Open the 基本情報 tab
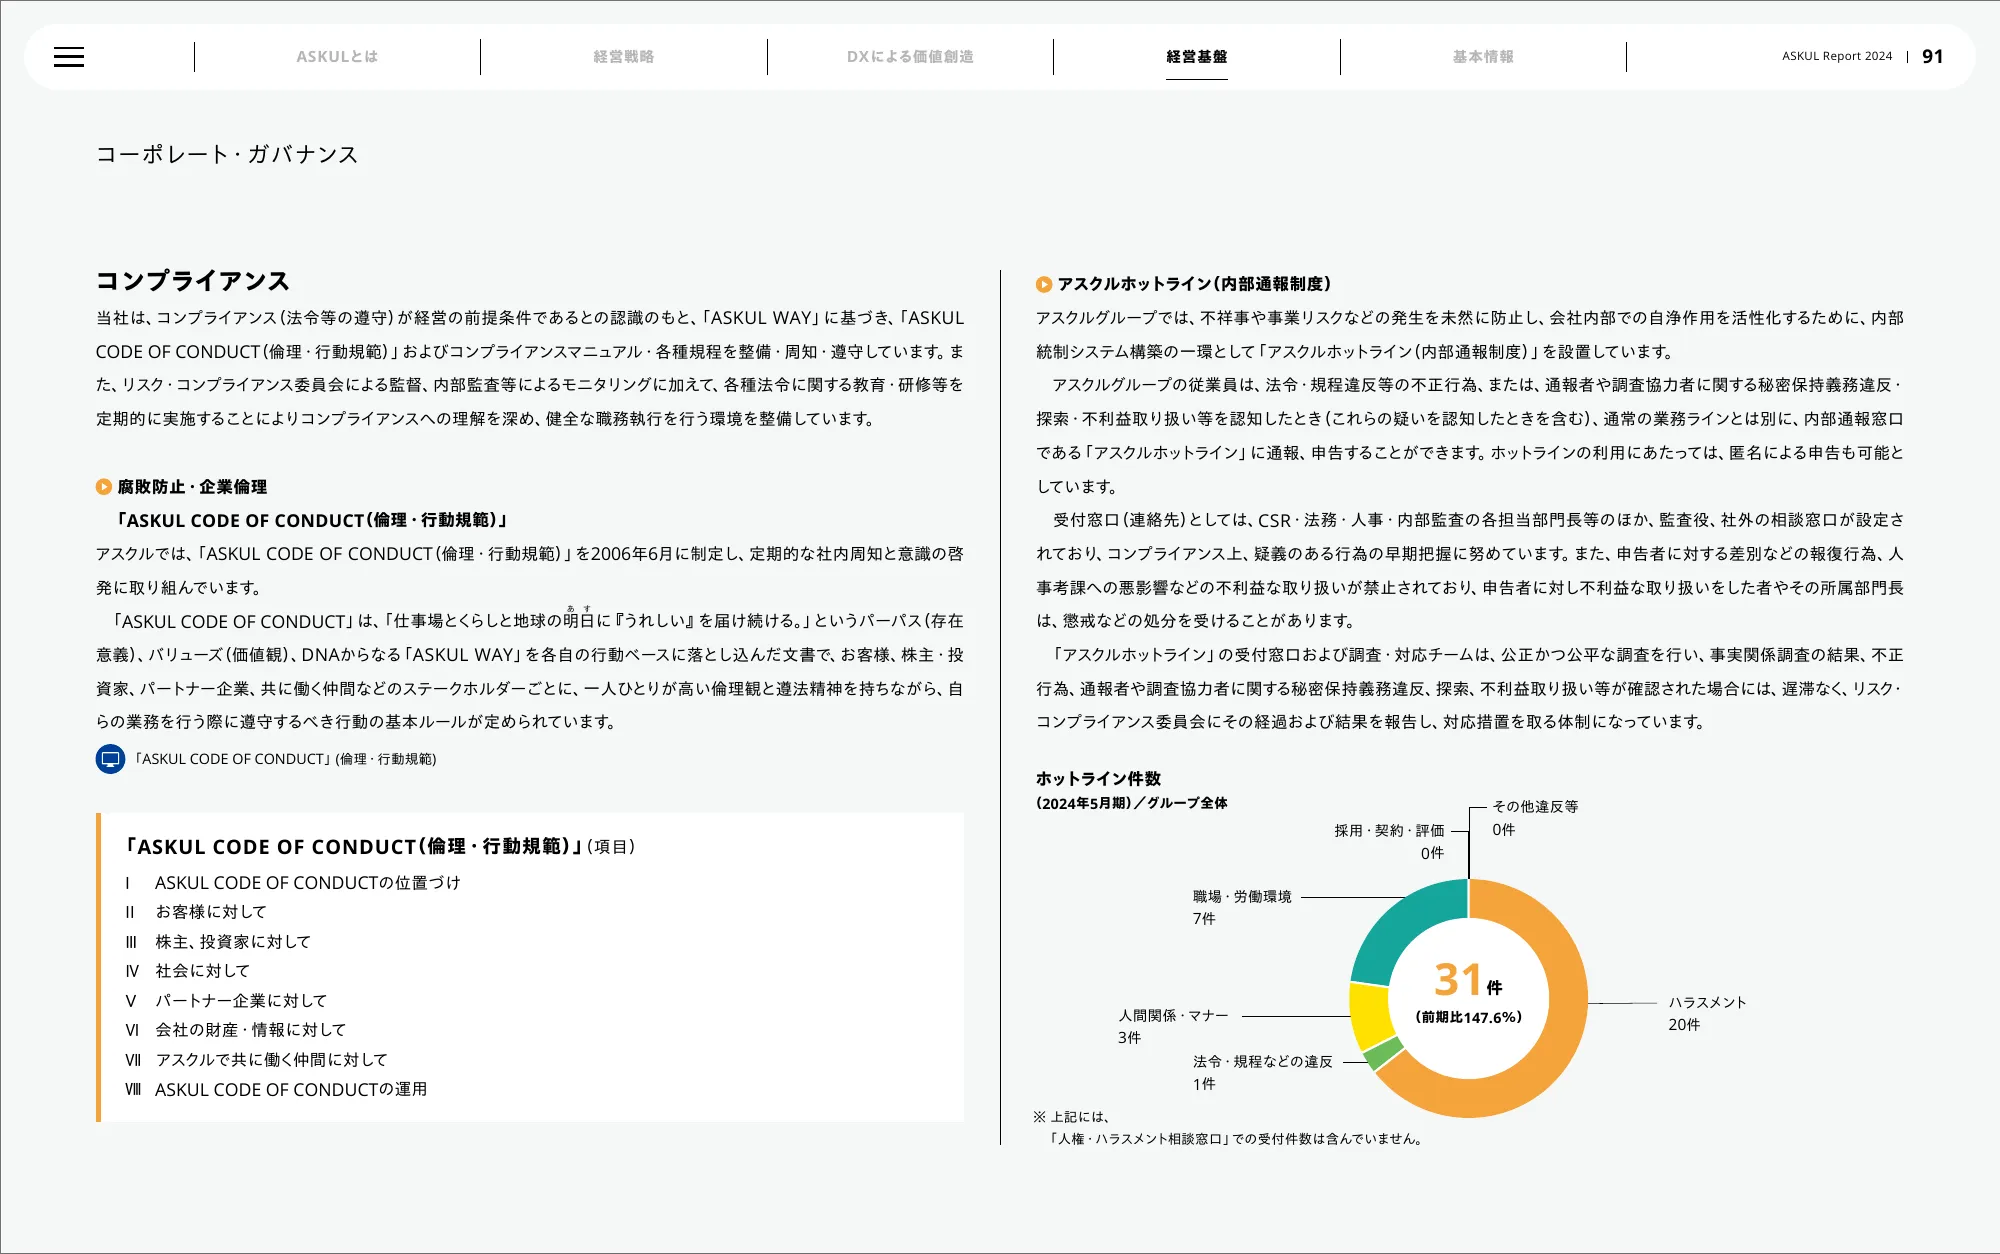Viewport: 2000px width, 1254px height. pyautogui.click(x=1483, y=57)
